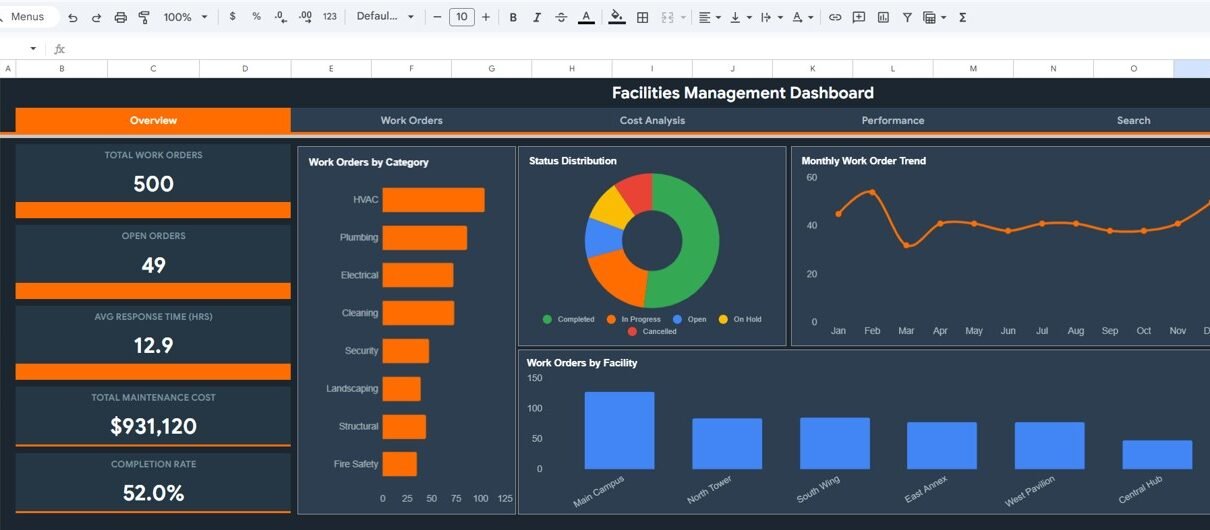Click the Print icon
1210x530 pixels.
click(121, 17)
